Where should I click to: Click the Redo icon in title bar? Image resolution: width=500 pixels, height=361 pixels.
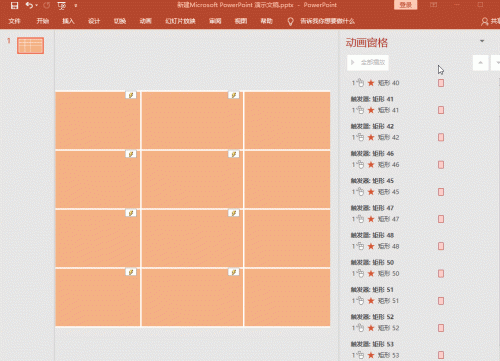[47, 5]
